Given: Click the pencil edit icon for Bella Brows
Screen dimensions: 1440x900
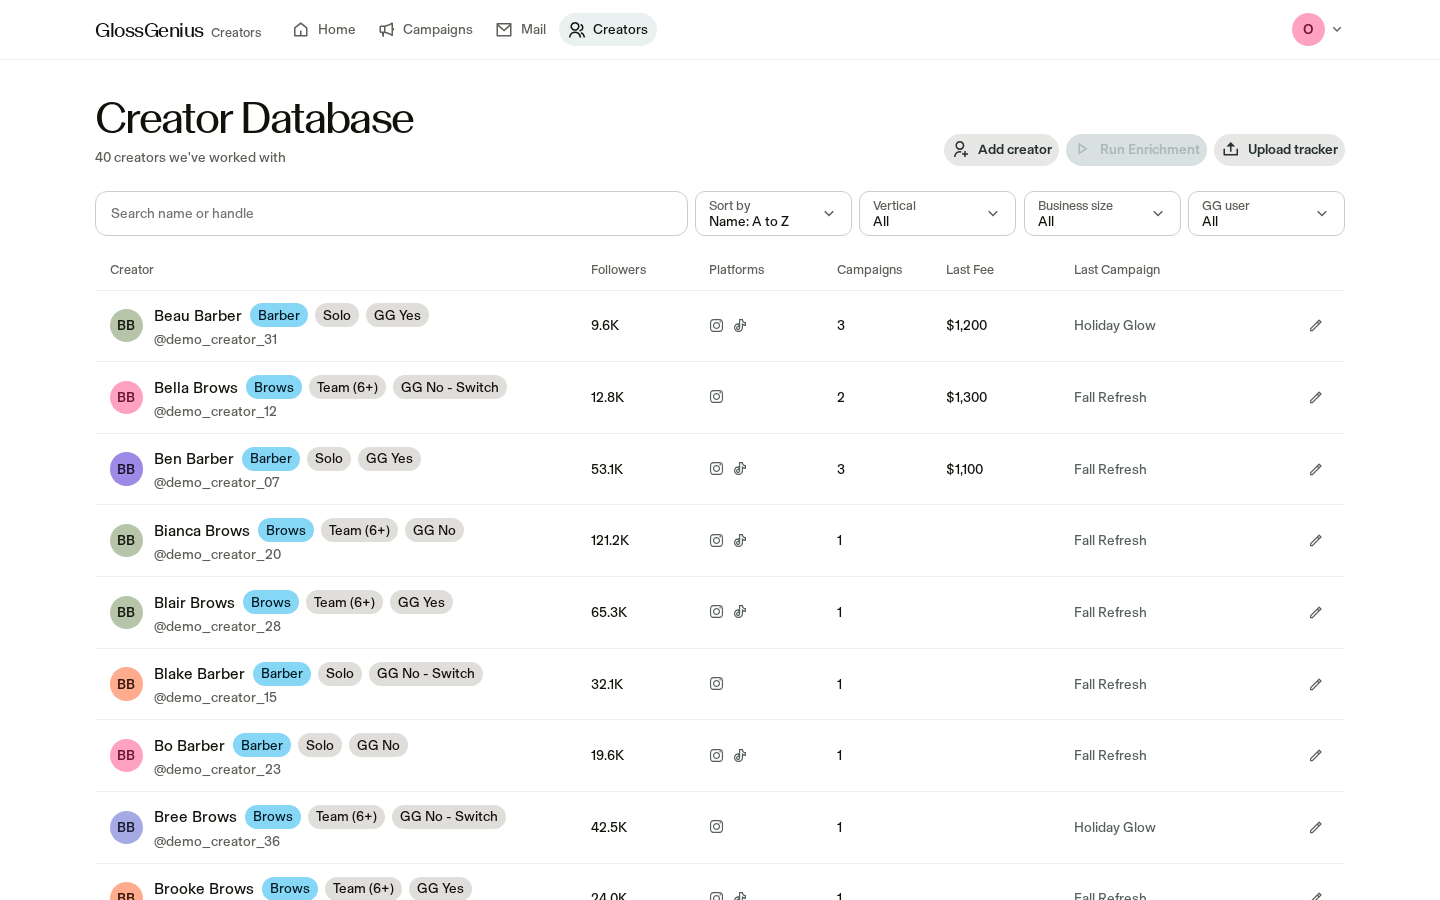Looking at the screenshot, I should (x=1316, y=398).
